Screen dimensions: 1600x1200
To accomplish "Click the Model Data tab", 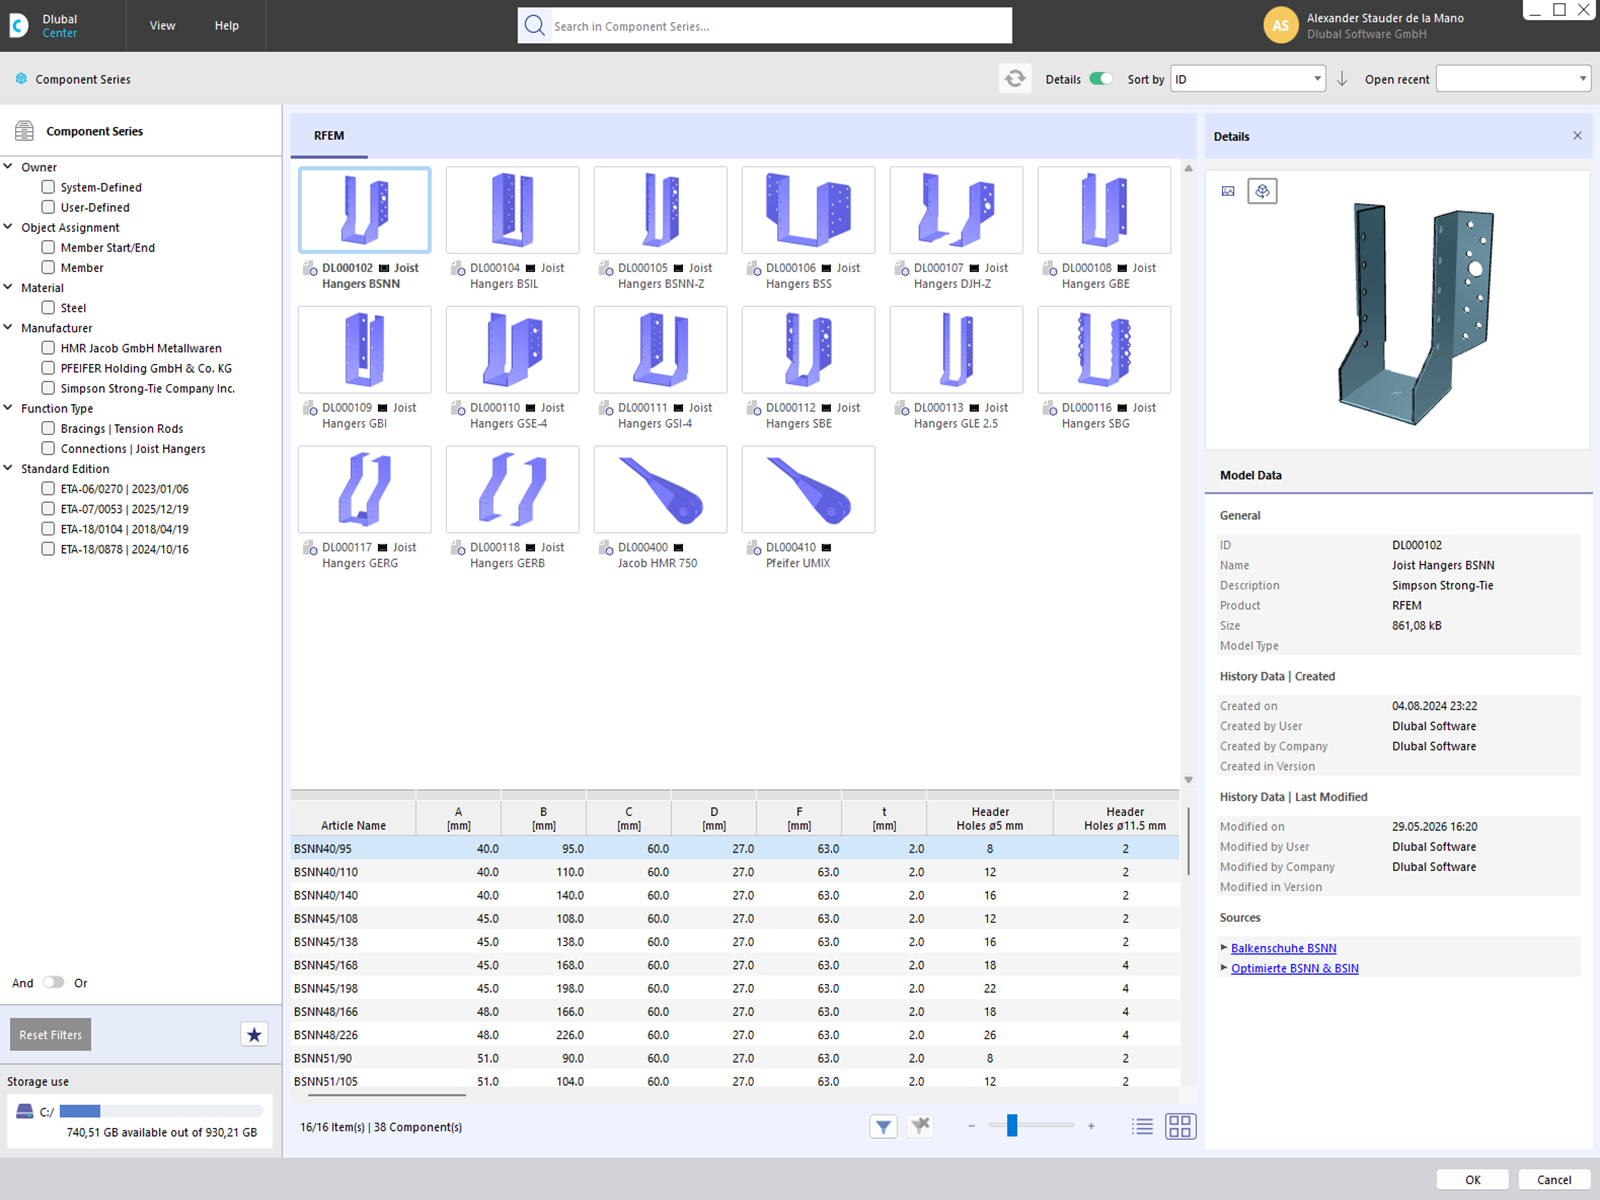I will [x=1251, y=475].
